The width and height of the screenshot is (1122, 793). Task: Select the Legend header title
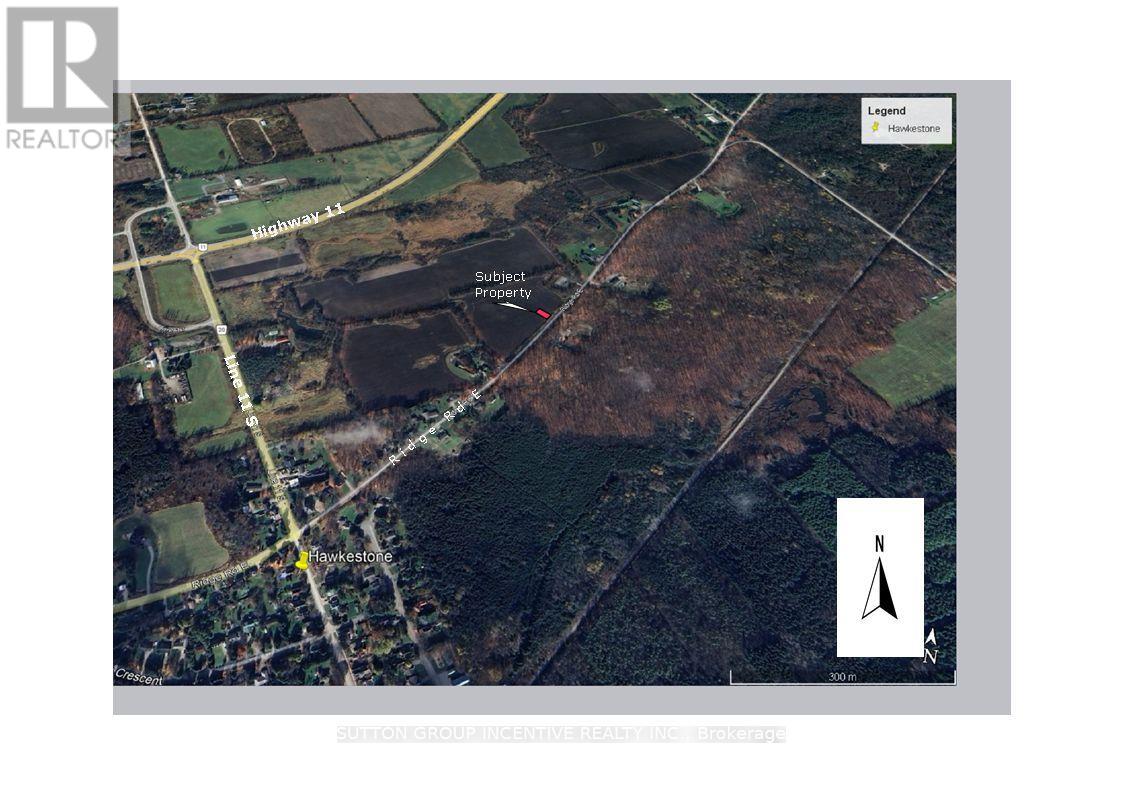click(x=889, y=110)
